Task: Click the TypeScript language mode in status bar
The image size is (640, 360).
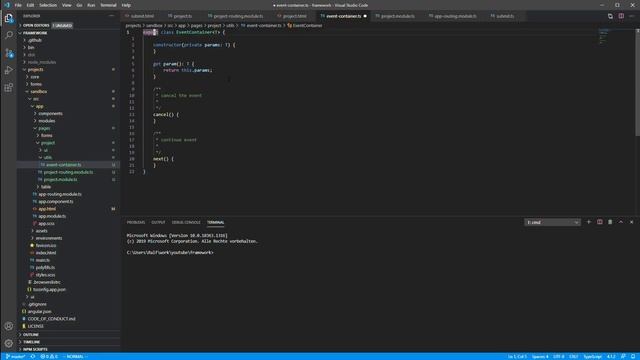Action: (x=592, y=356)
